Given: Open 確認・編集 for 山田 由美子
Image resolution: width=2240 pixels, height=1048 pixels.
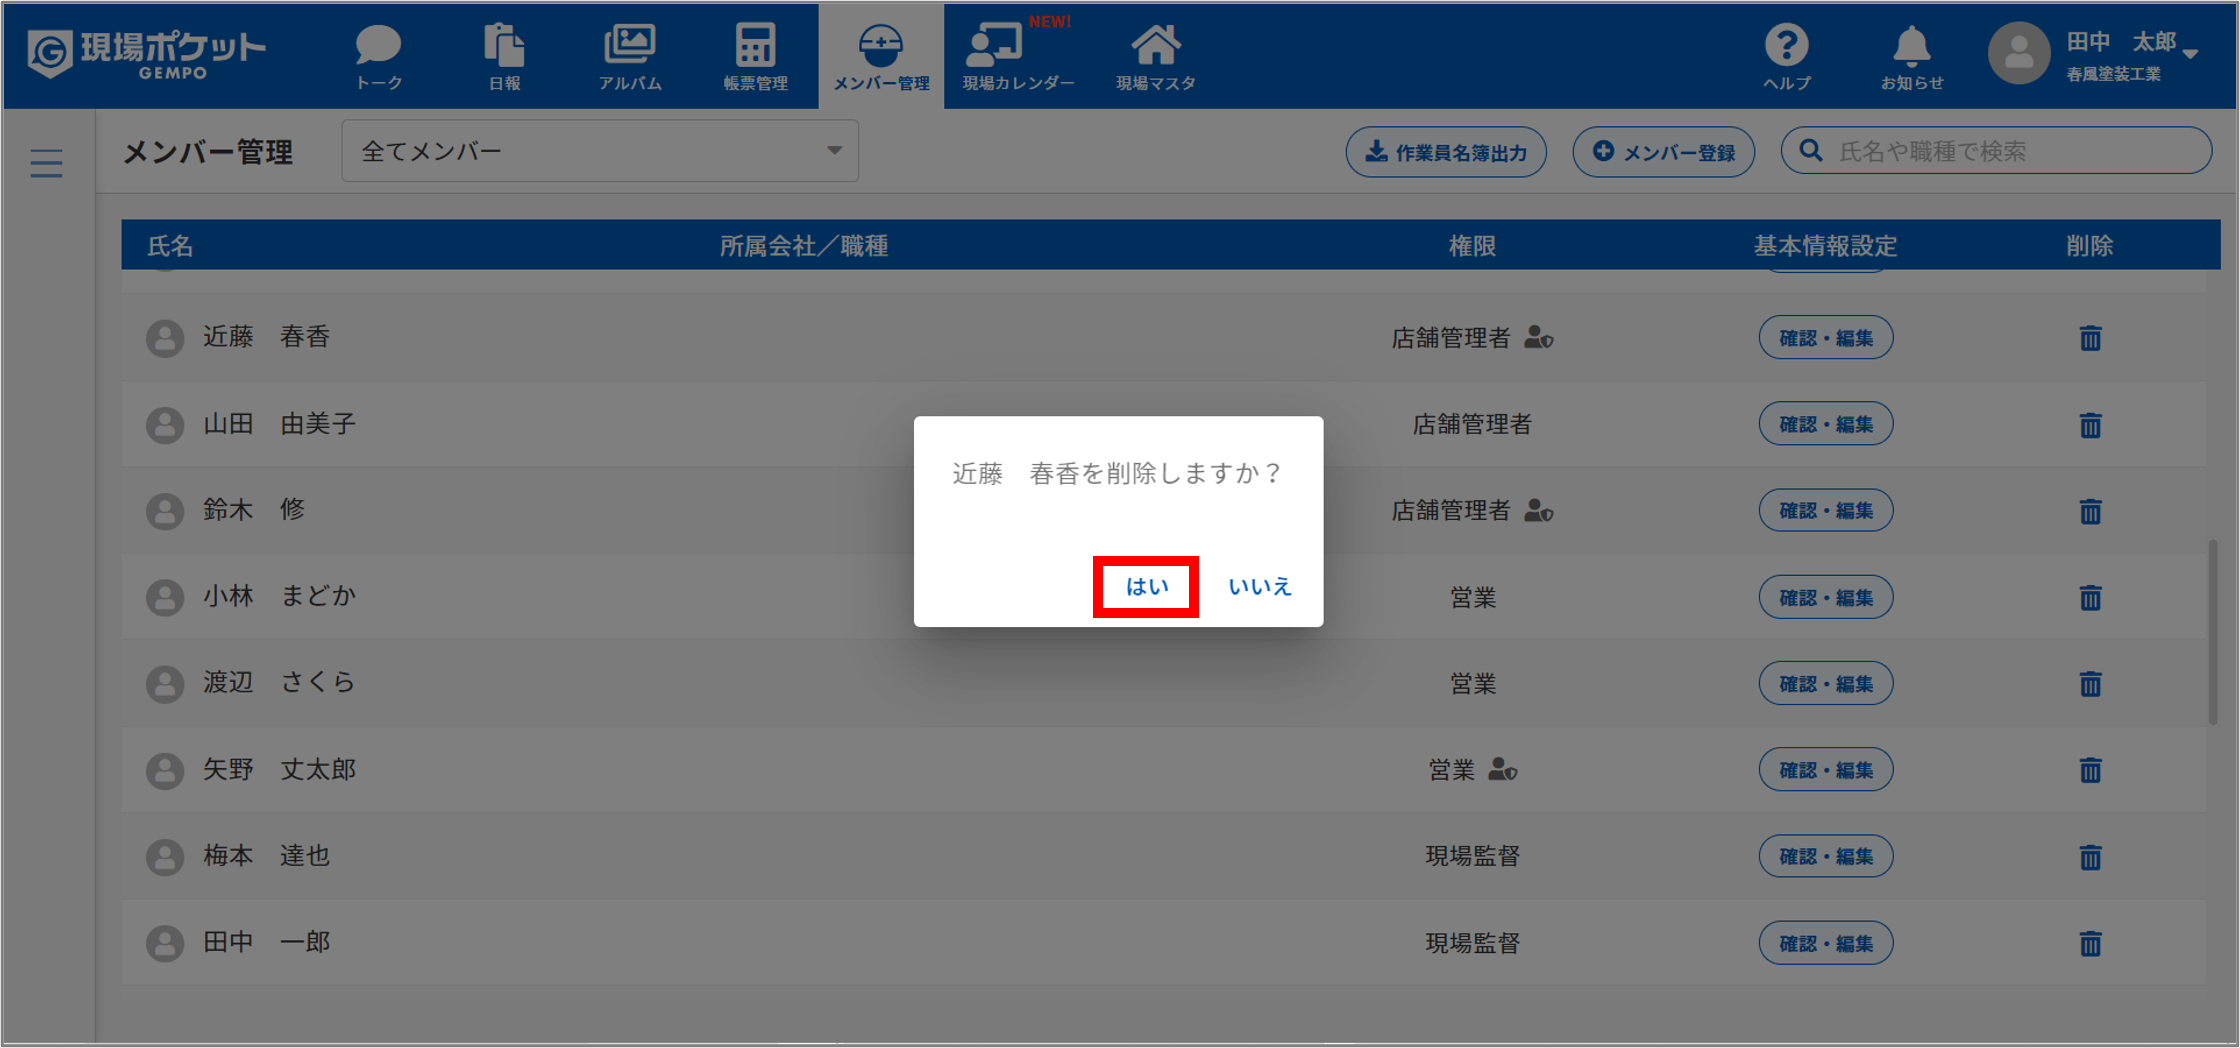Looking at the screenshot, I should tap(1826, 424).
